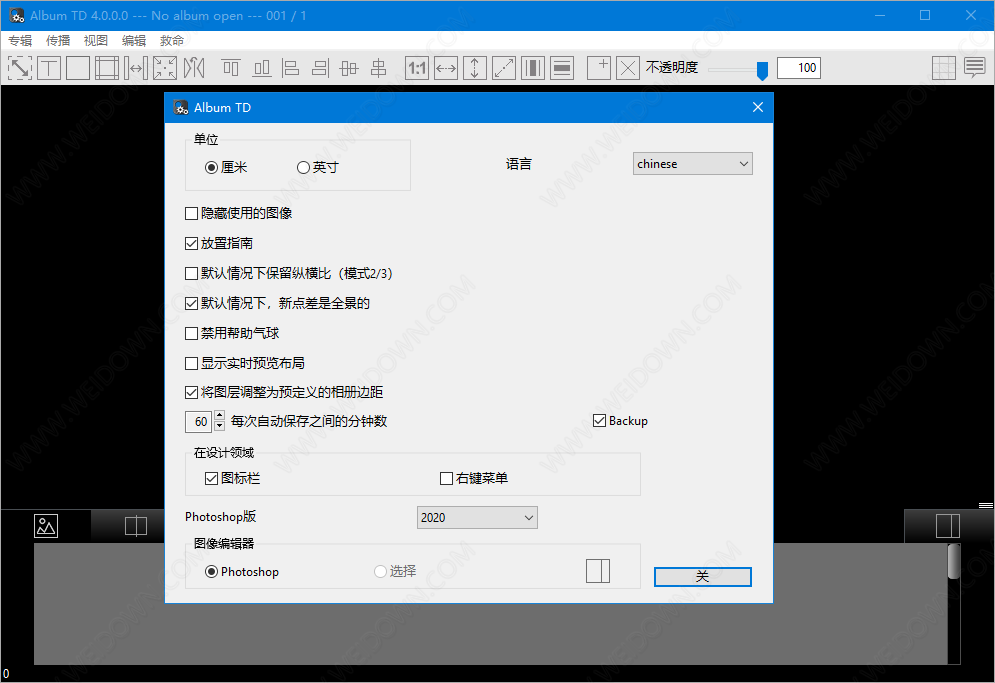The width and height of the screenshot is (995, 683).
Task: Open the Photoshop版 2020 dropdown
Action: [477, 517]
